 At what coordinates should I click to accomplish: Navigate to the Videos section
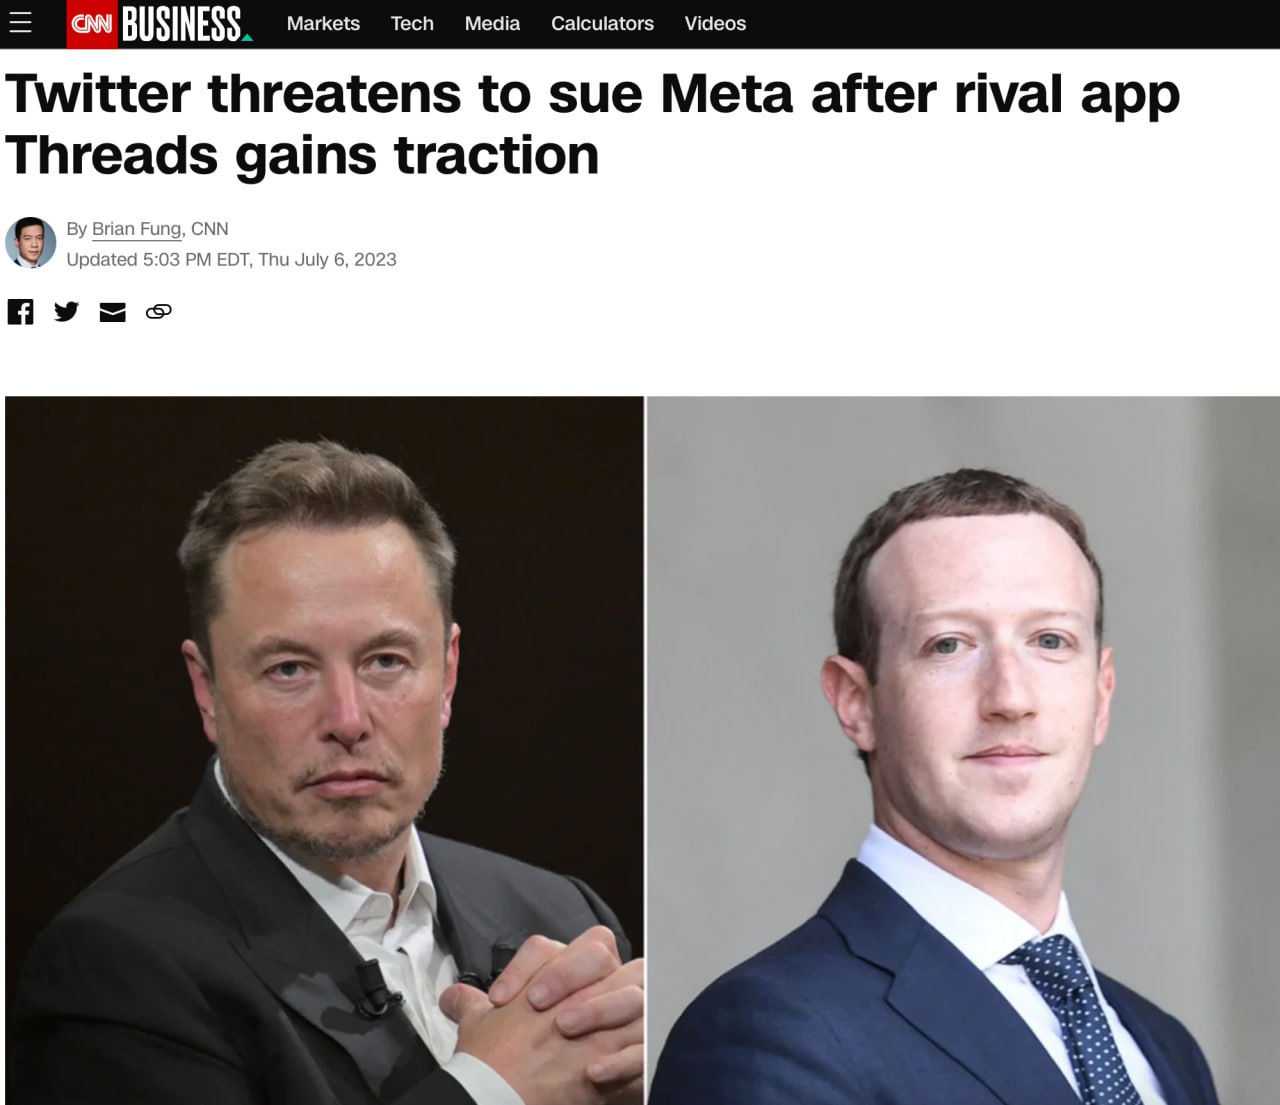(x=715, y=23)
